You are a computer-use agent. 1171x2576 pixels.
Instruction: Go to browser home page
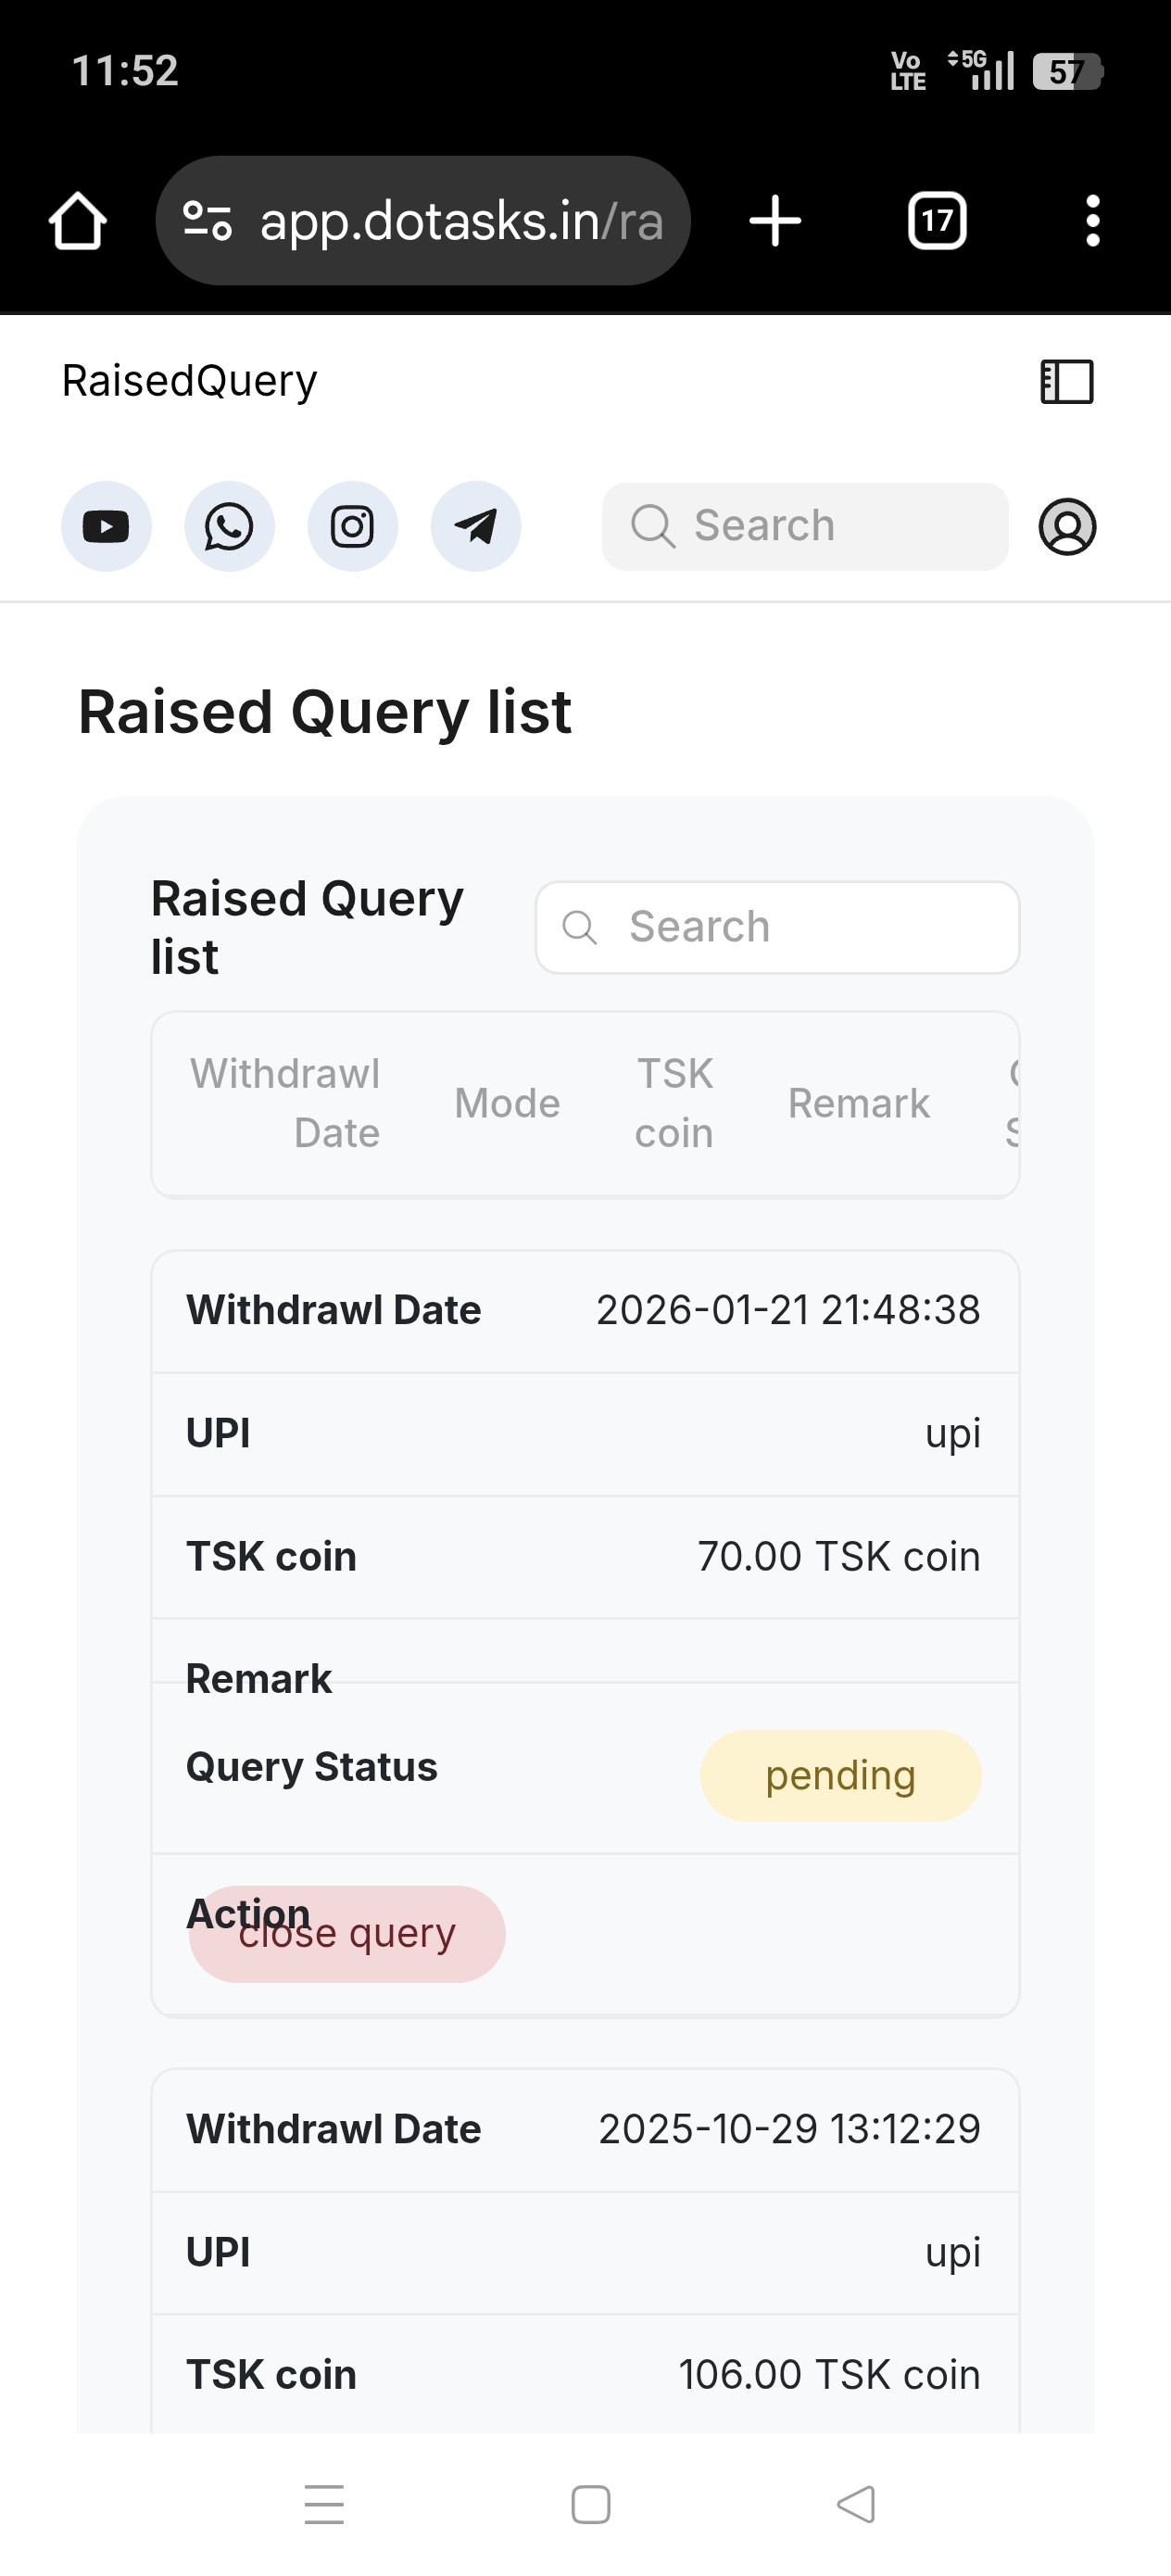(78, 221)
